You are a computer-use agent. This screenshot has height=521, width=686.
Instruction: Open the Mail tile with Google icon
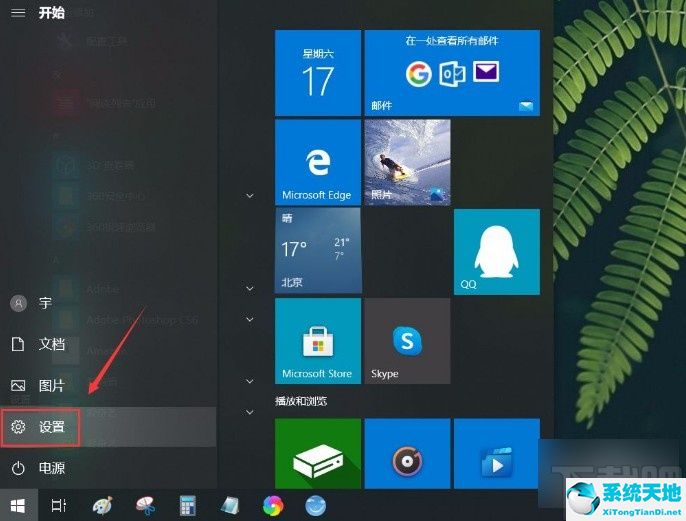click(452, 73)
